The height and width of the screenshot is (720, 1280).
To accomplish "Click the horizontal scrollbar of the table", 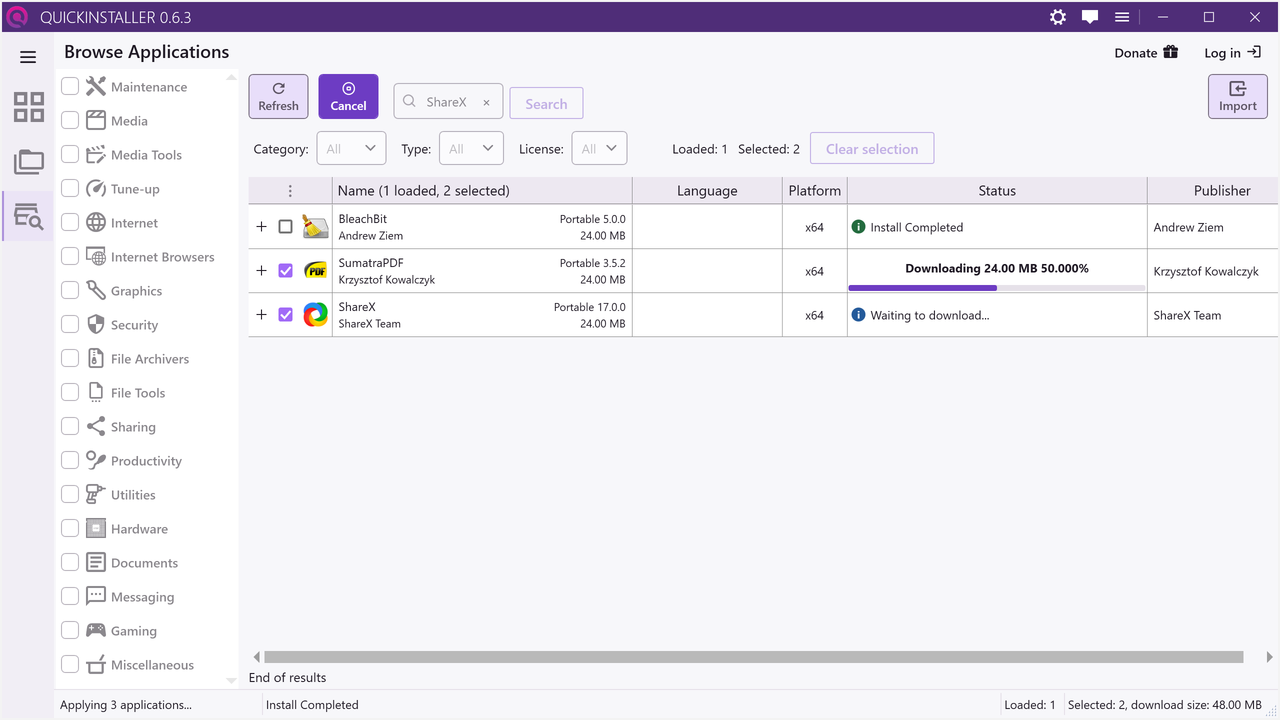I will (x=754, y=657).
